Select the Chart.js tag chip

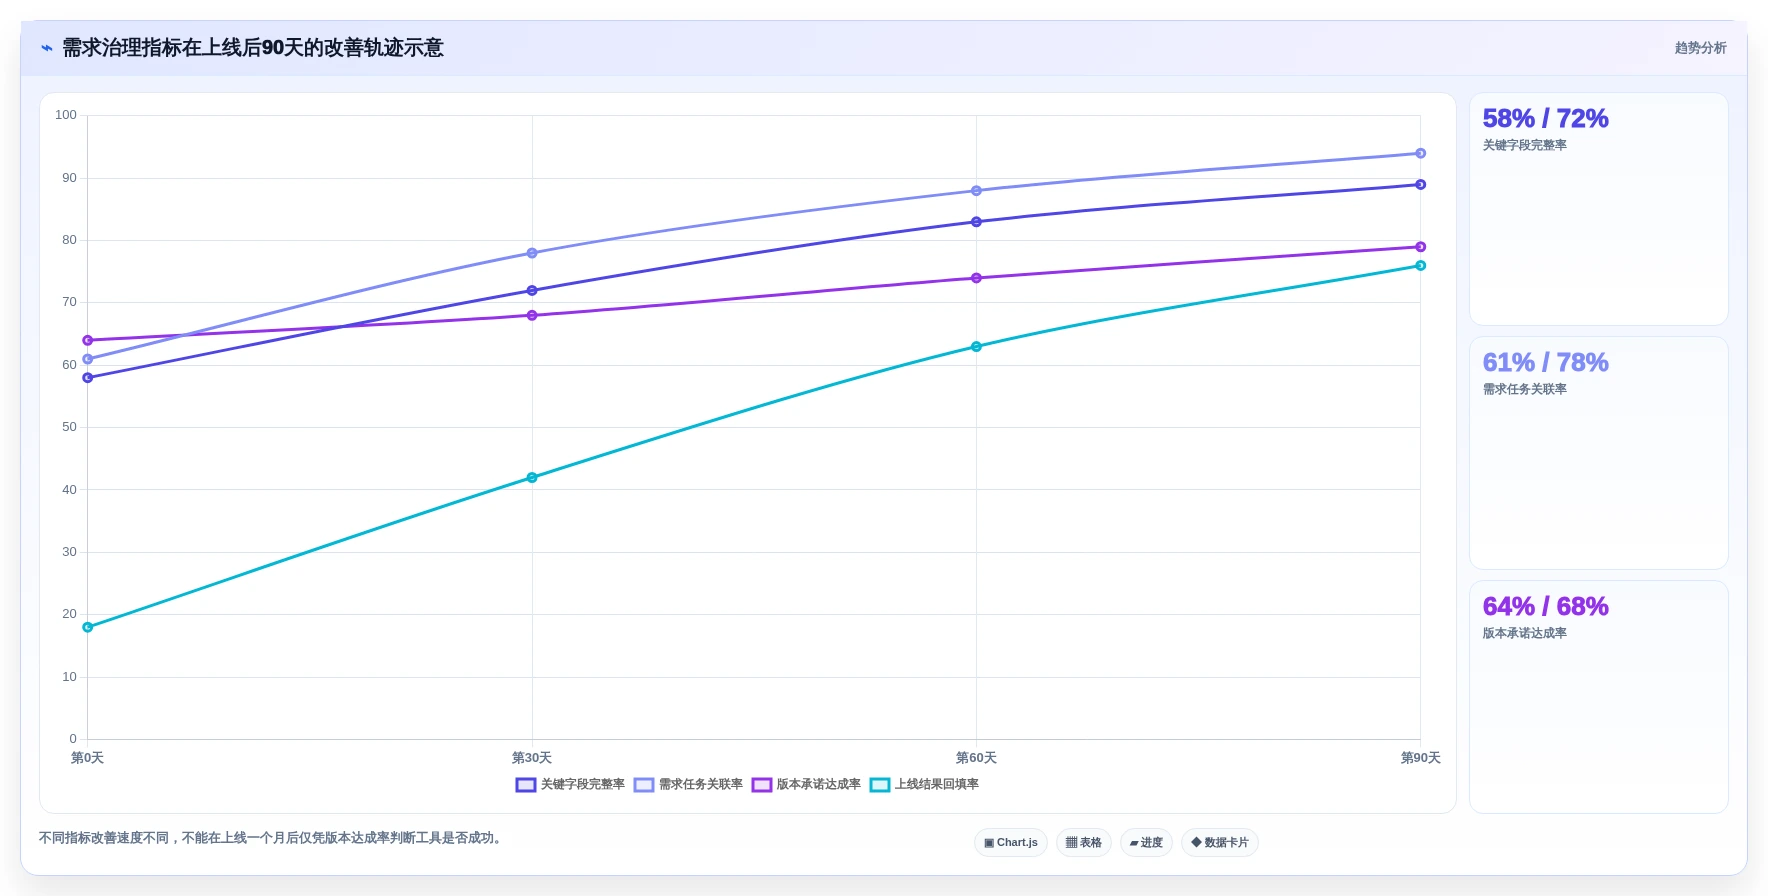(1011, 843)
